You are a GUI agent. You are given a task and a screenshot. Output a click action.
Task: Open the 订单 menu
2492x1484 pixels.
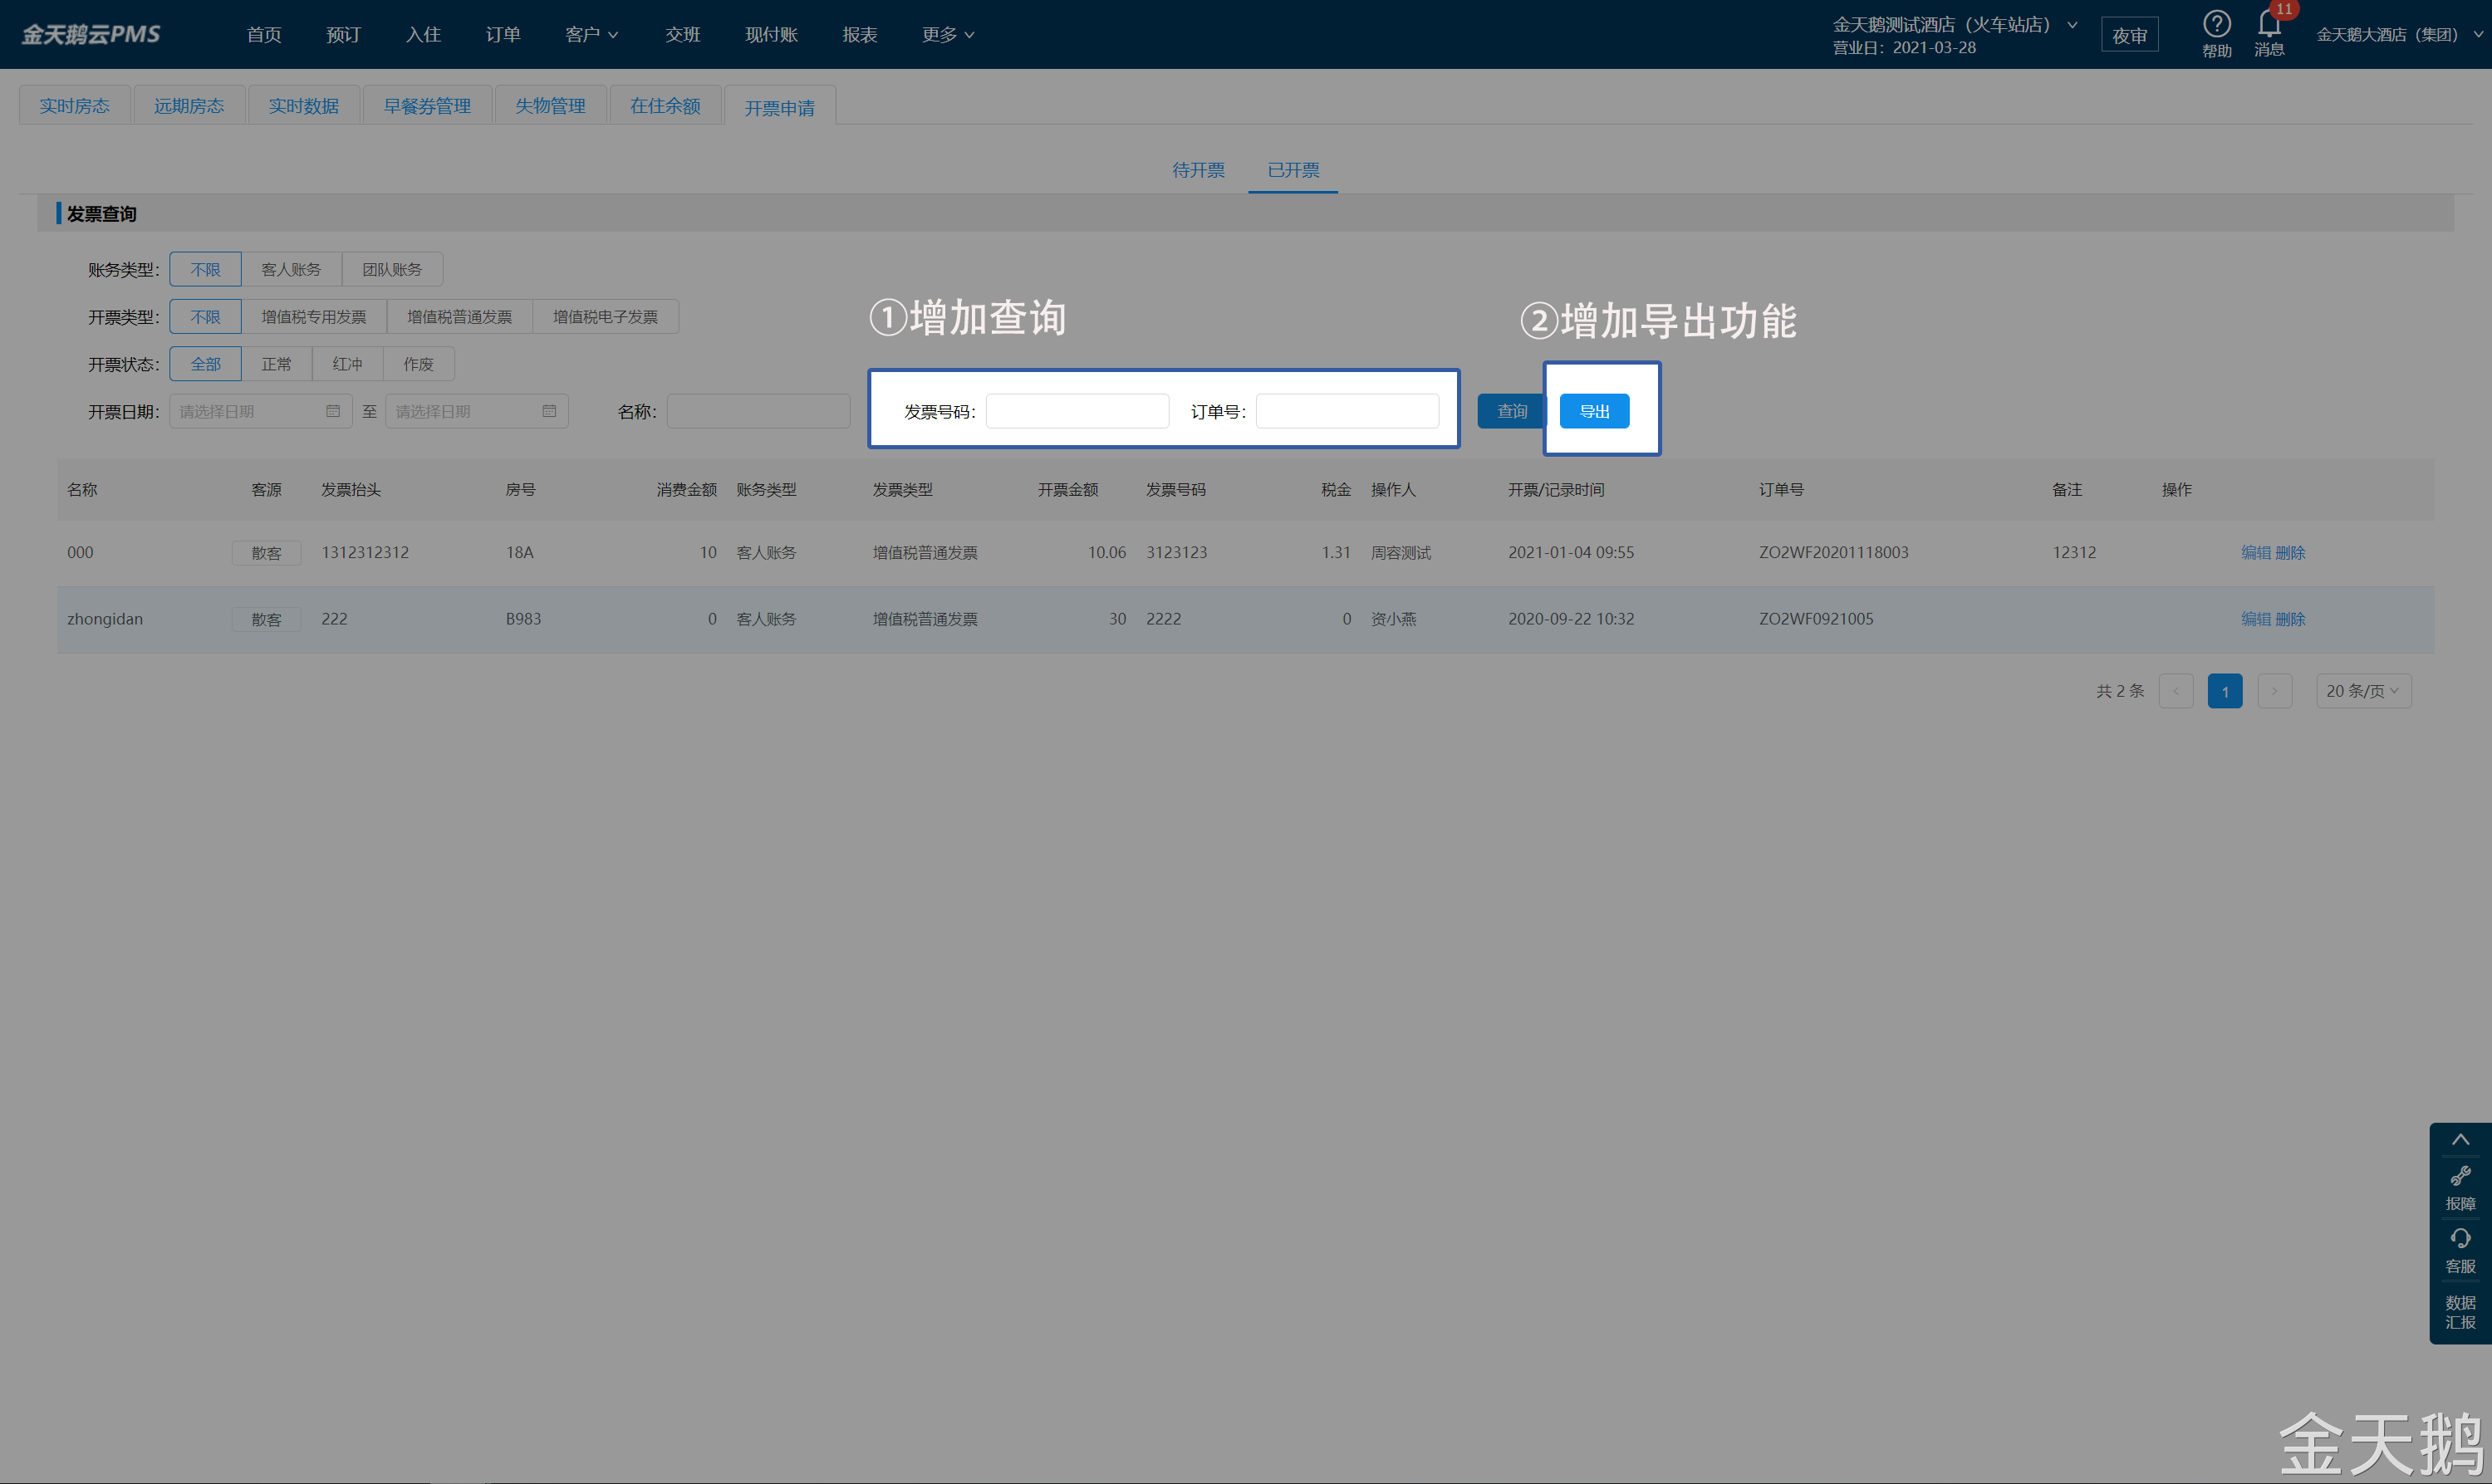[x=503, y=34]
